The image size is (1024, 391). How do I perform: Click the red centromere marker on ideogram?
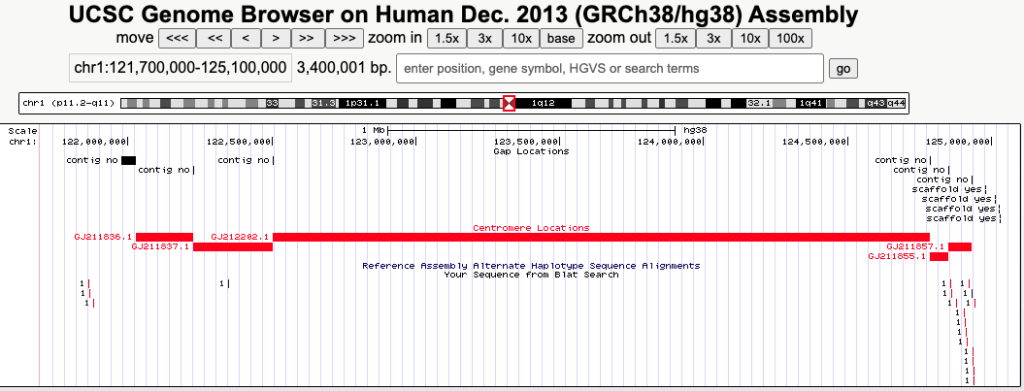tap(509, 103)
